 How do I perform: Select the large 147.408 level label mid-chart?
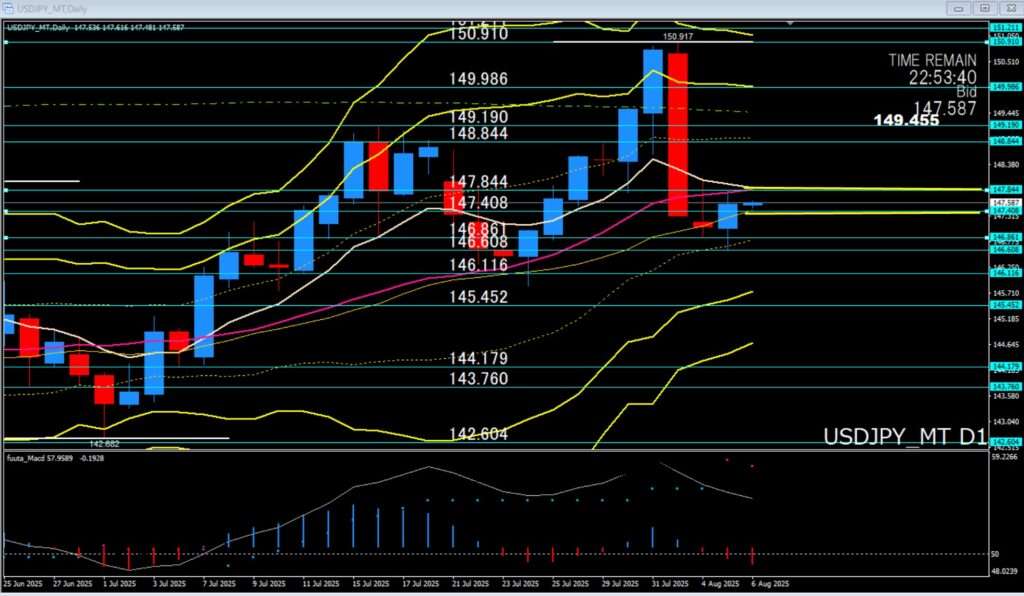pos(478,202)
